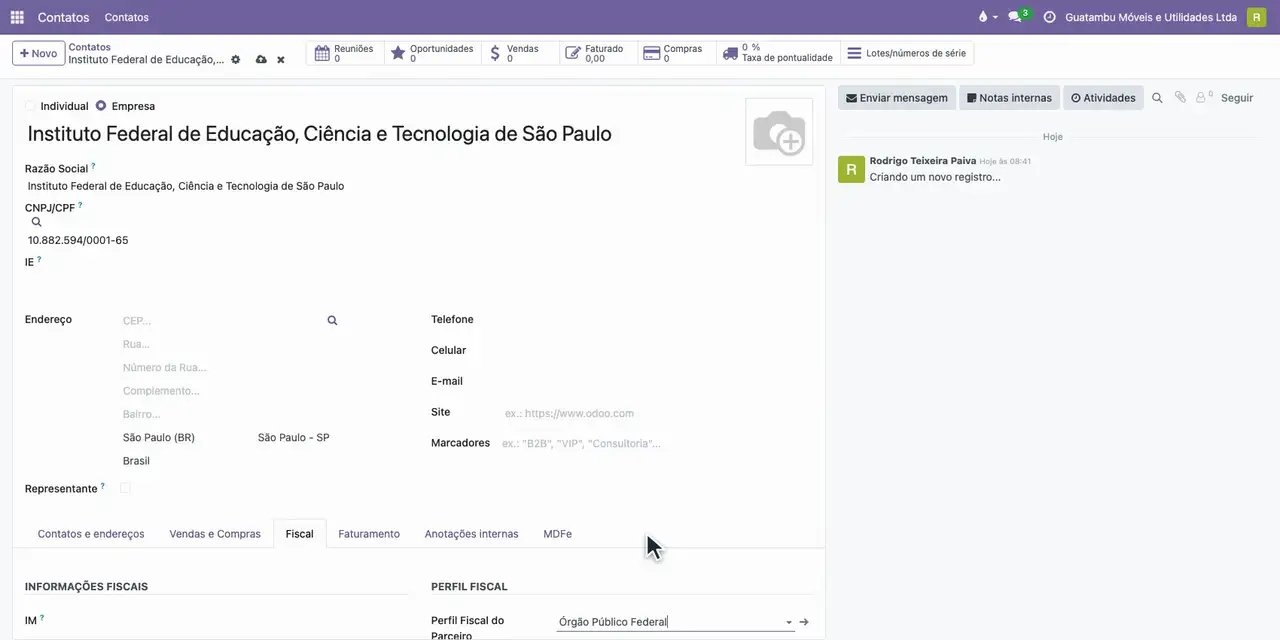Click the Atividades button
Screen dimensions: 1280x640
(1103, 98)
